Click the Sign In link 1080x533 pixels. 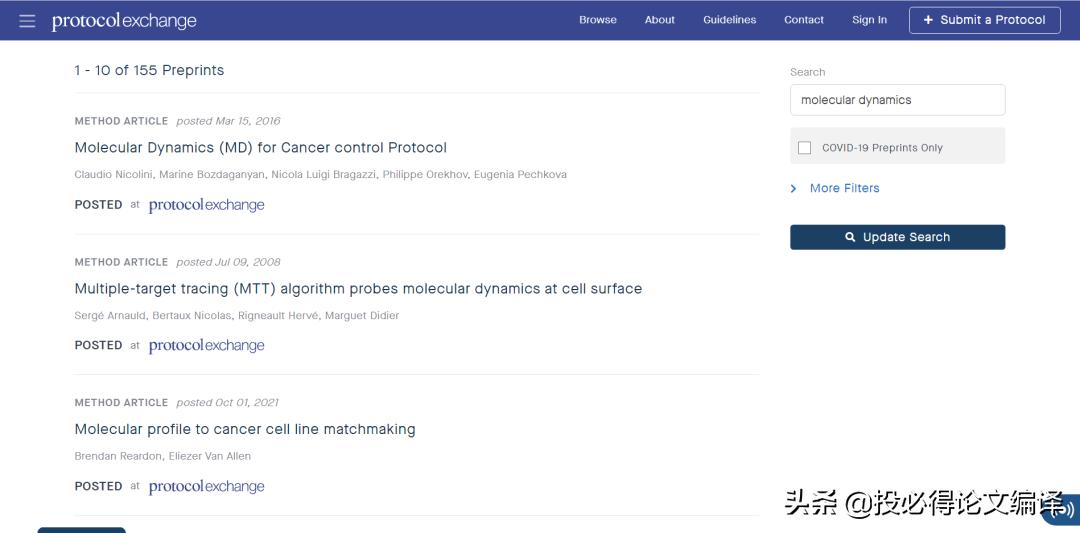[x=869, y=20]
